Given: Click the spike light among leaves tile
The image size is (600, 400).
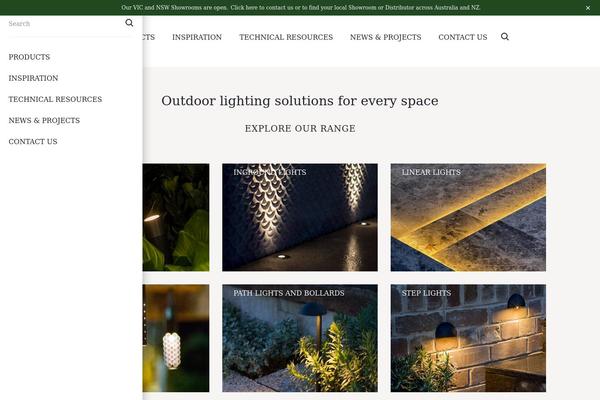Looking at the screenshot, I should (x=176, y=217).
